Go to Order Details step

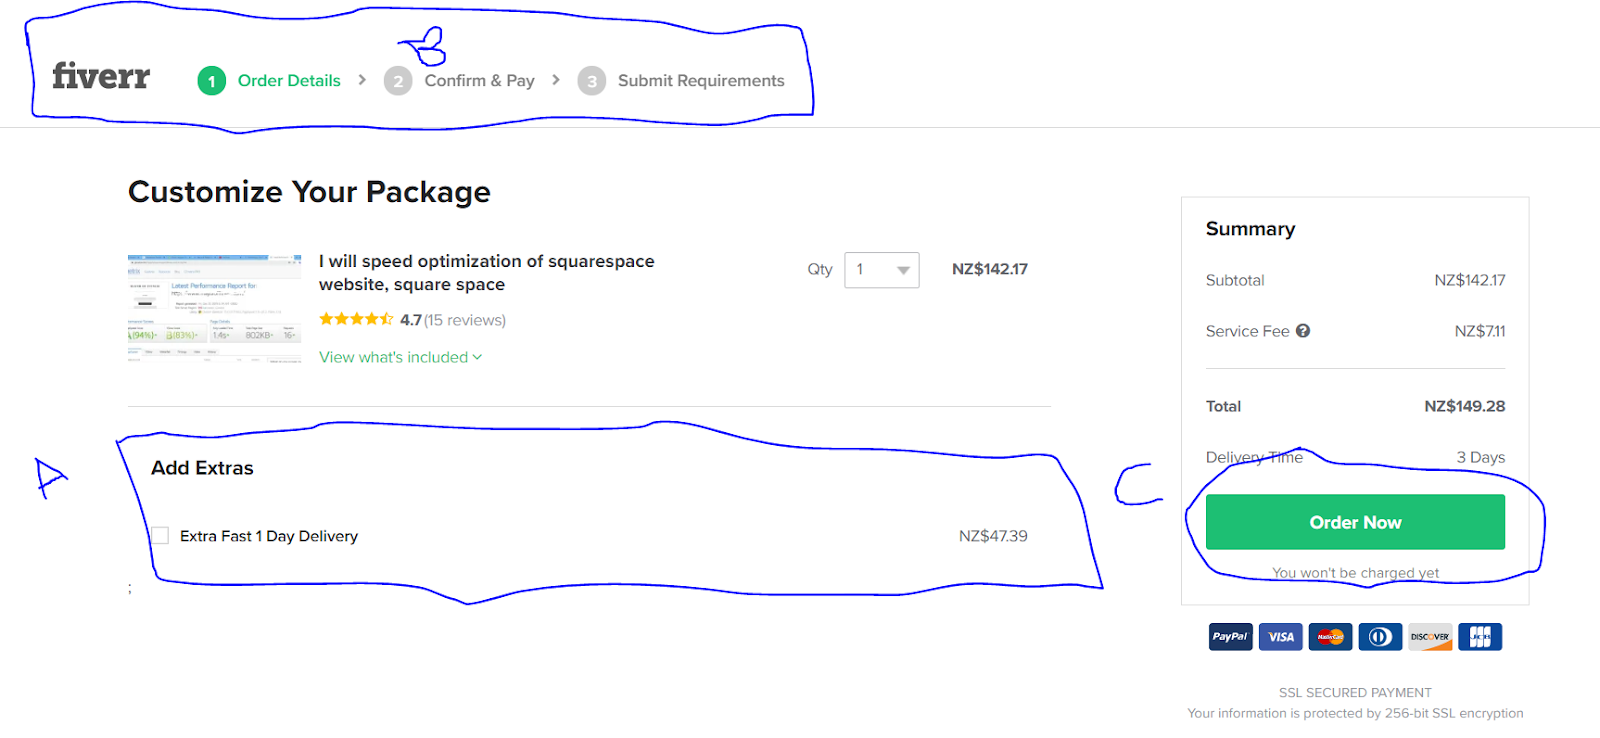(289, 81)
